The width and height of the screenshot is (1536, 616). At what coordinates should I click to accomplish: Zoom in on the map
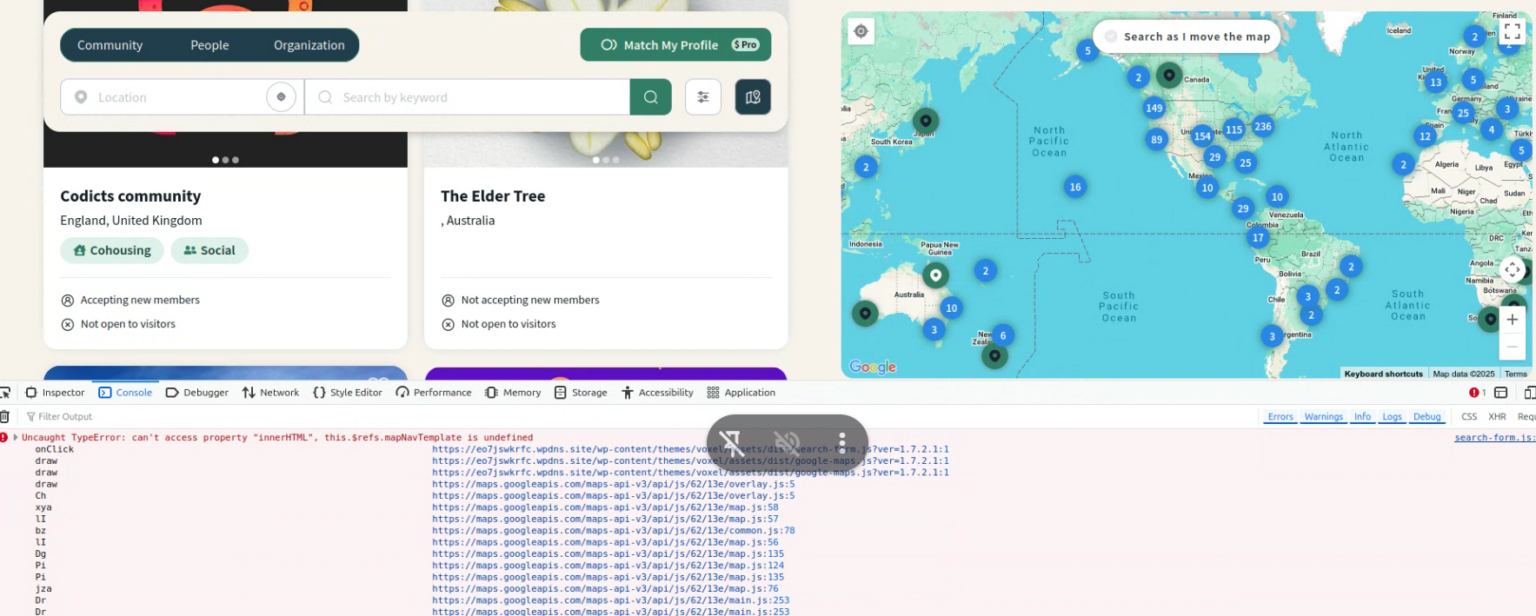[x=1512, y=320]
